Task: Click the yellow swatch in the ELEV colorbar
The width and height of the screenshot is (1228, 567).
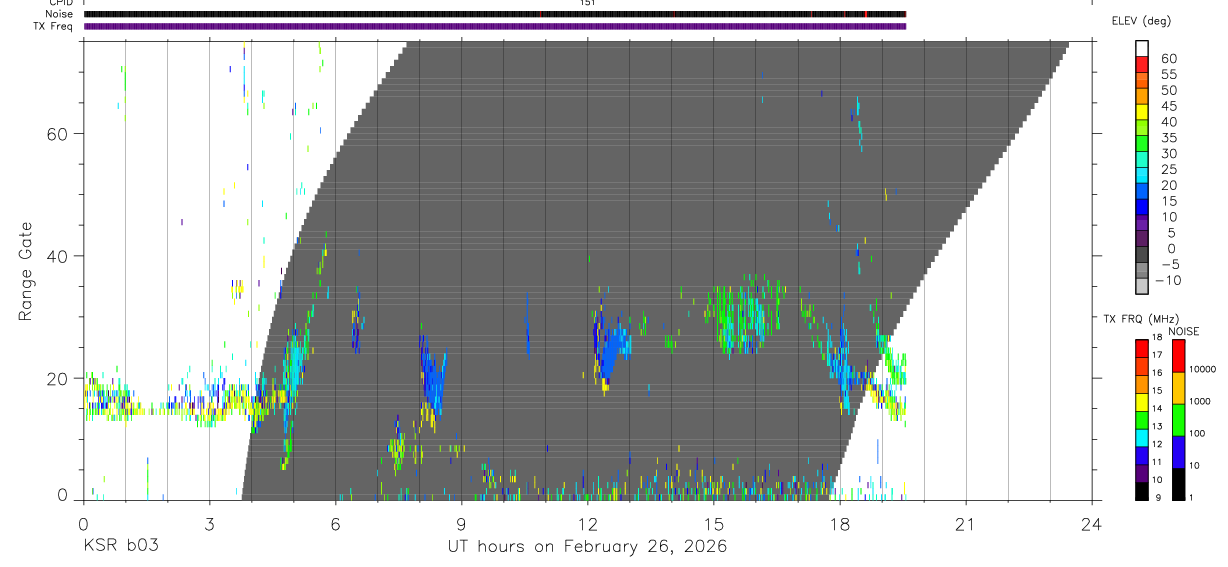Action: (1142, 112)
